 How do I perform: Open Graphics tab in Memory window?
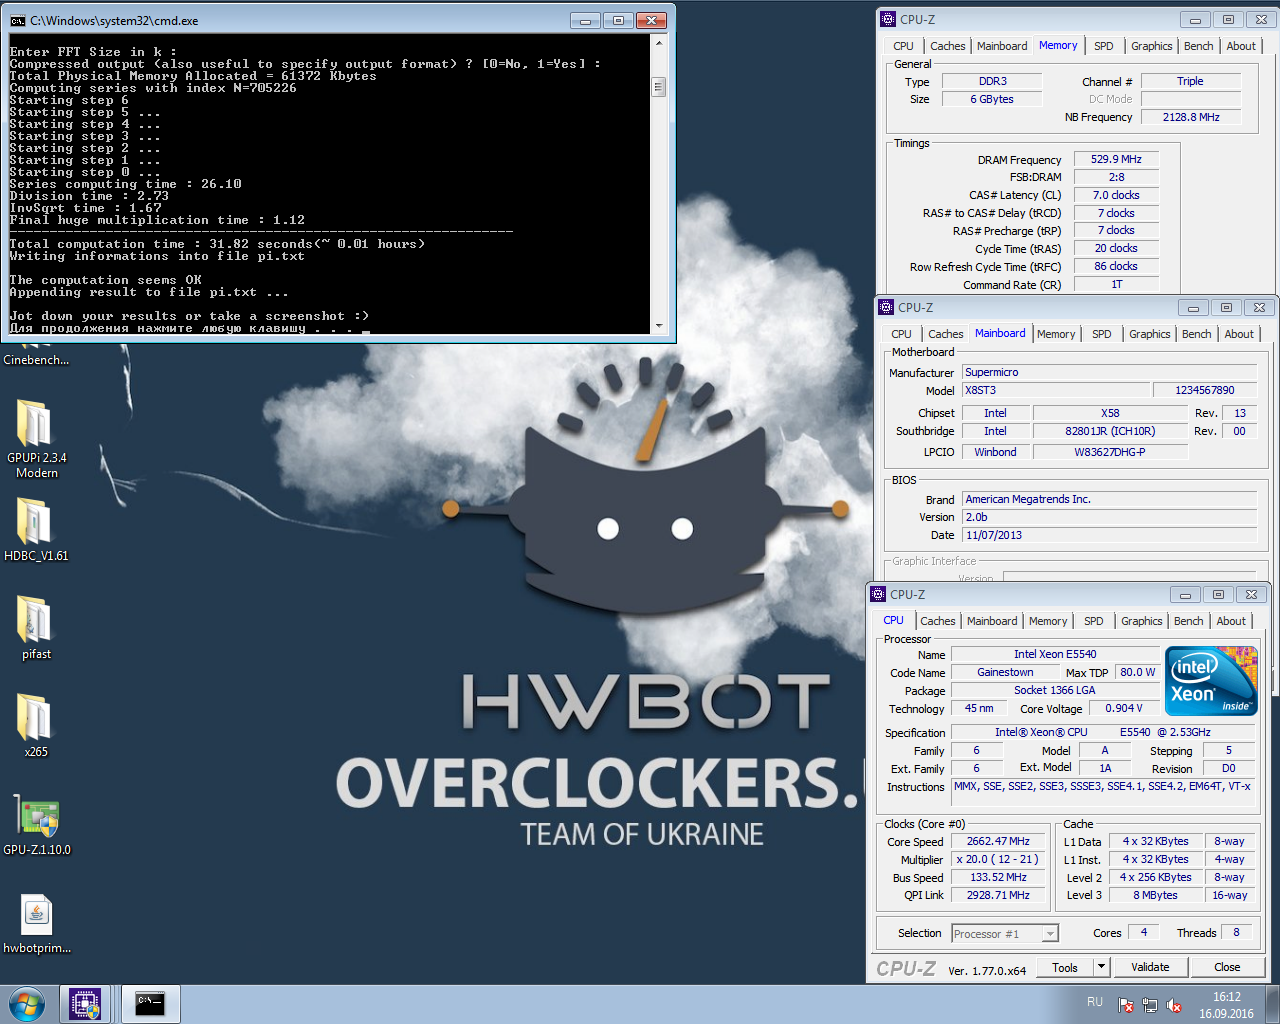coord(1152,46)
